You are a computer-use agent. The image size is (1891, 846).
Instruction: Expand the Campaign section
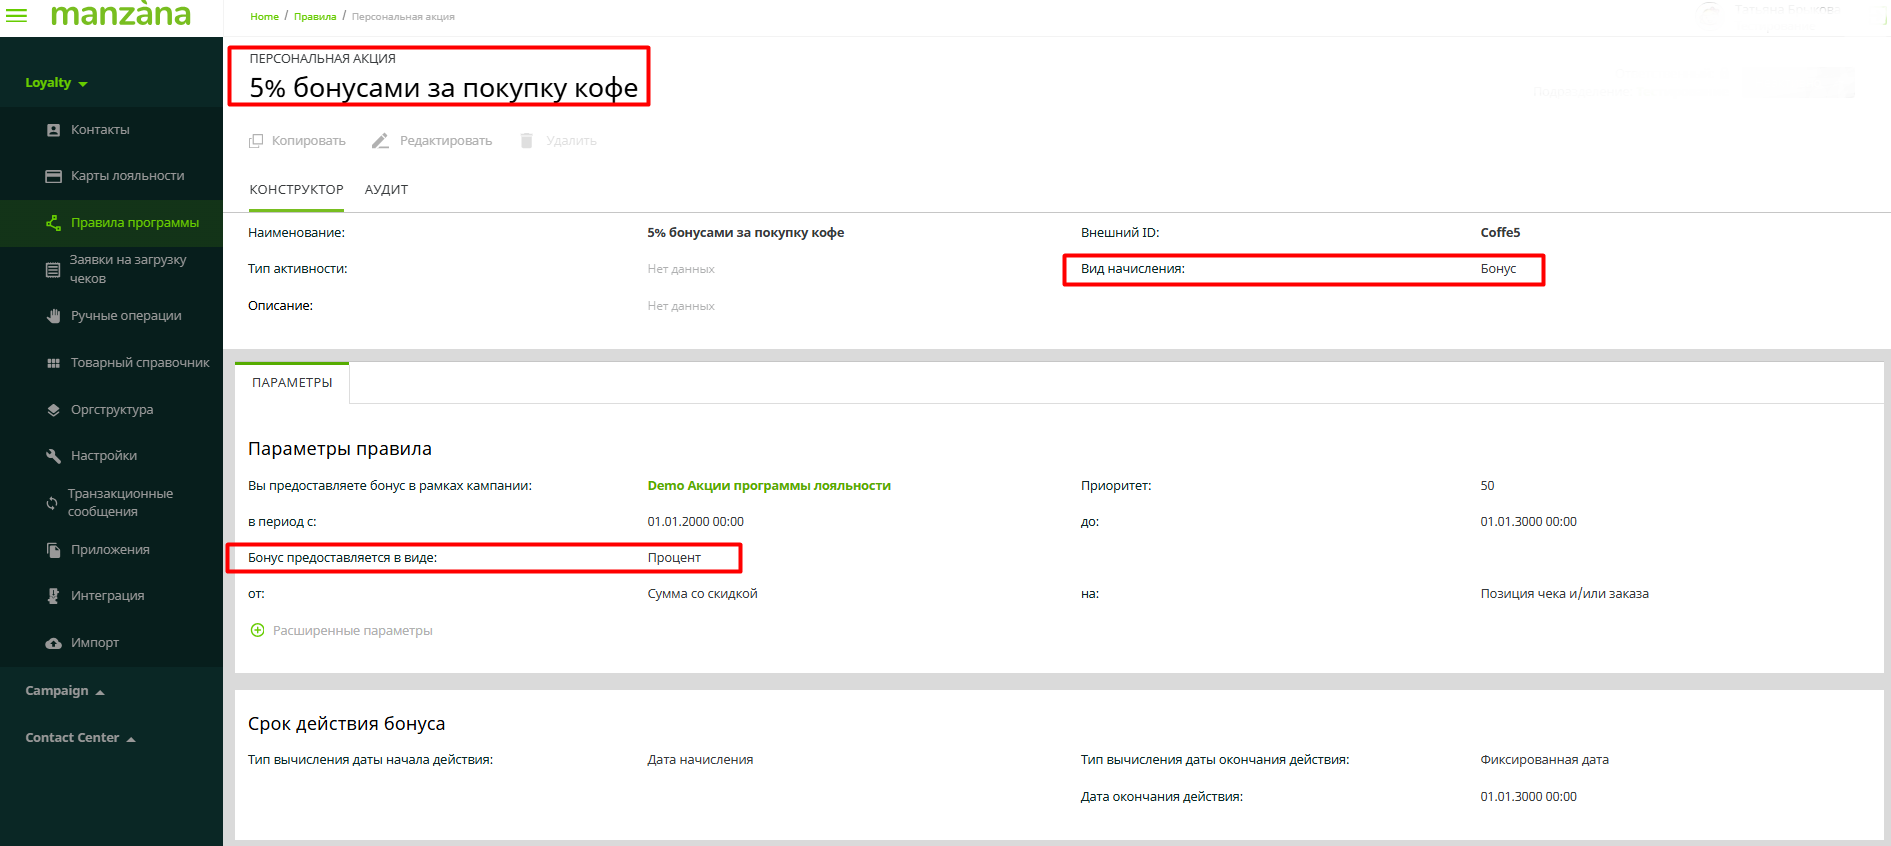(65, 691)
